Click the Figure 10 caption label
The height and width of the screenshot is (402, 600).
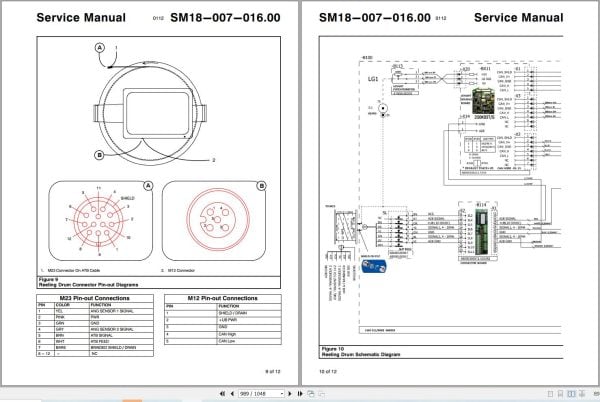coord(333,349)
